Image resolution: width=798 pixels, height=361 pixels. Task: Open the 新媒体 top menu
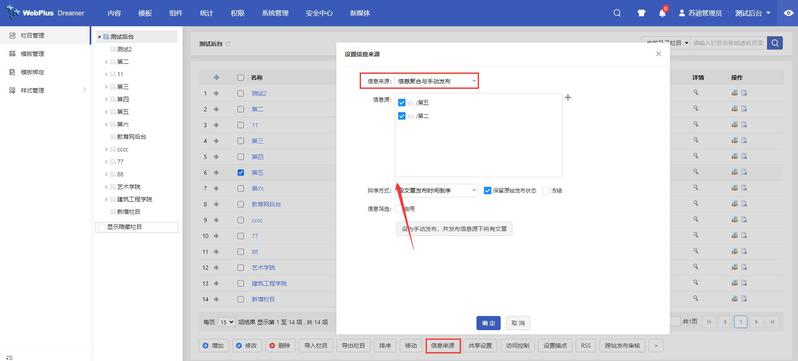click(360, 13)
